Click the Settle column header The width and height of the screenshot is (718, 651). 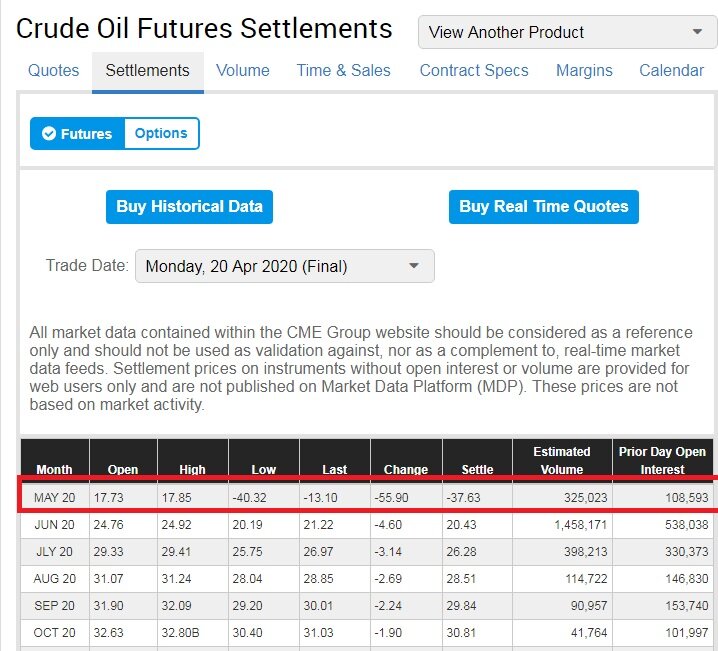click(x=477, y=469)
